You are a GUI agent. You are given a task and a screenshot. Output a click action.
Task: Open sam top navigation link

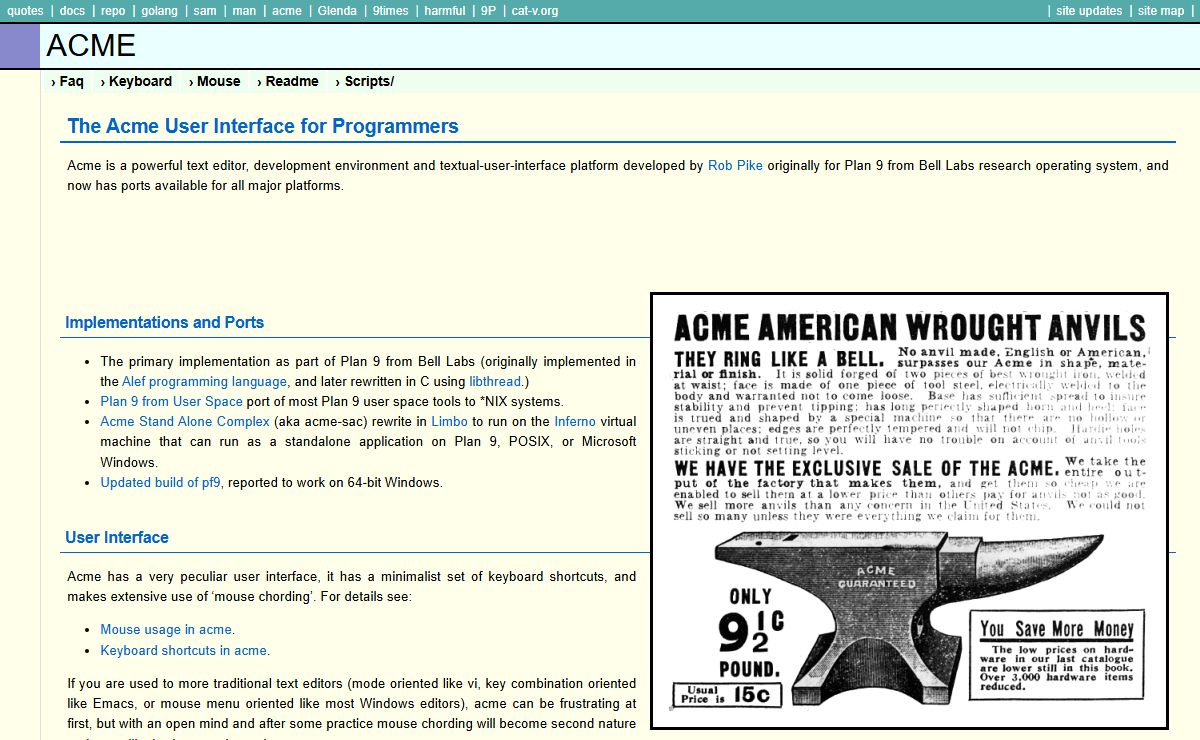coord(205,11)
